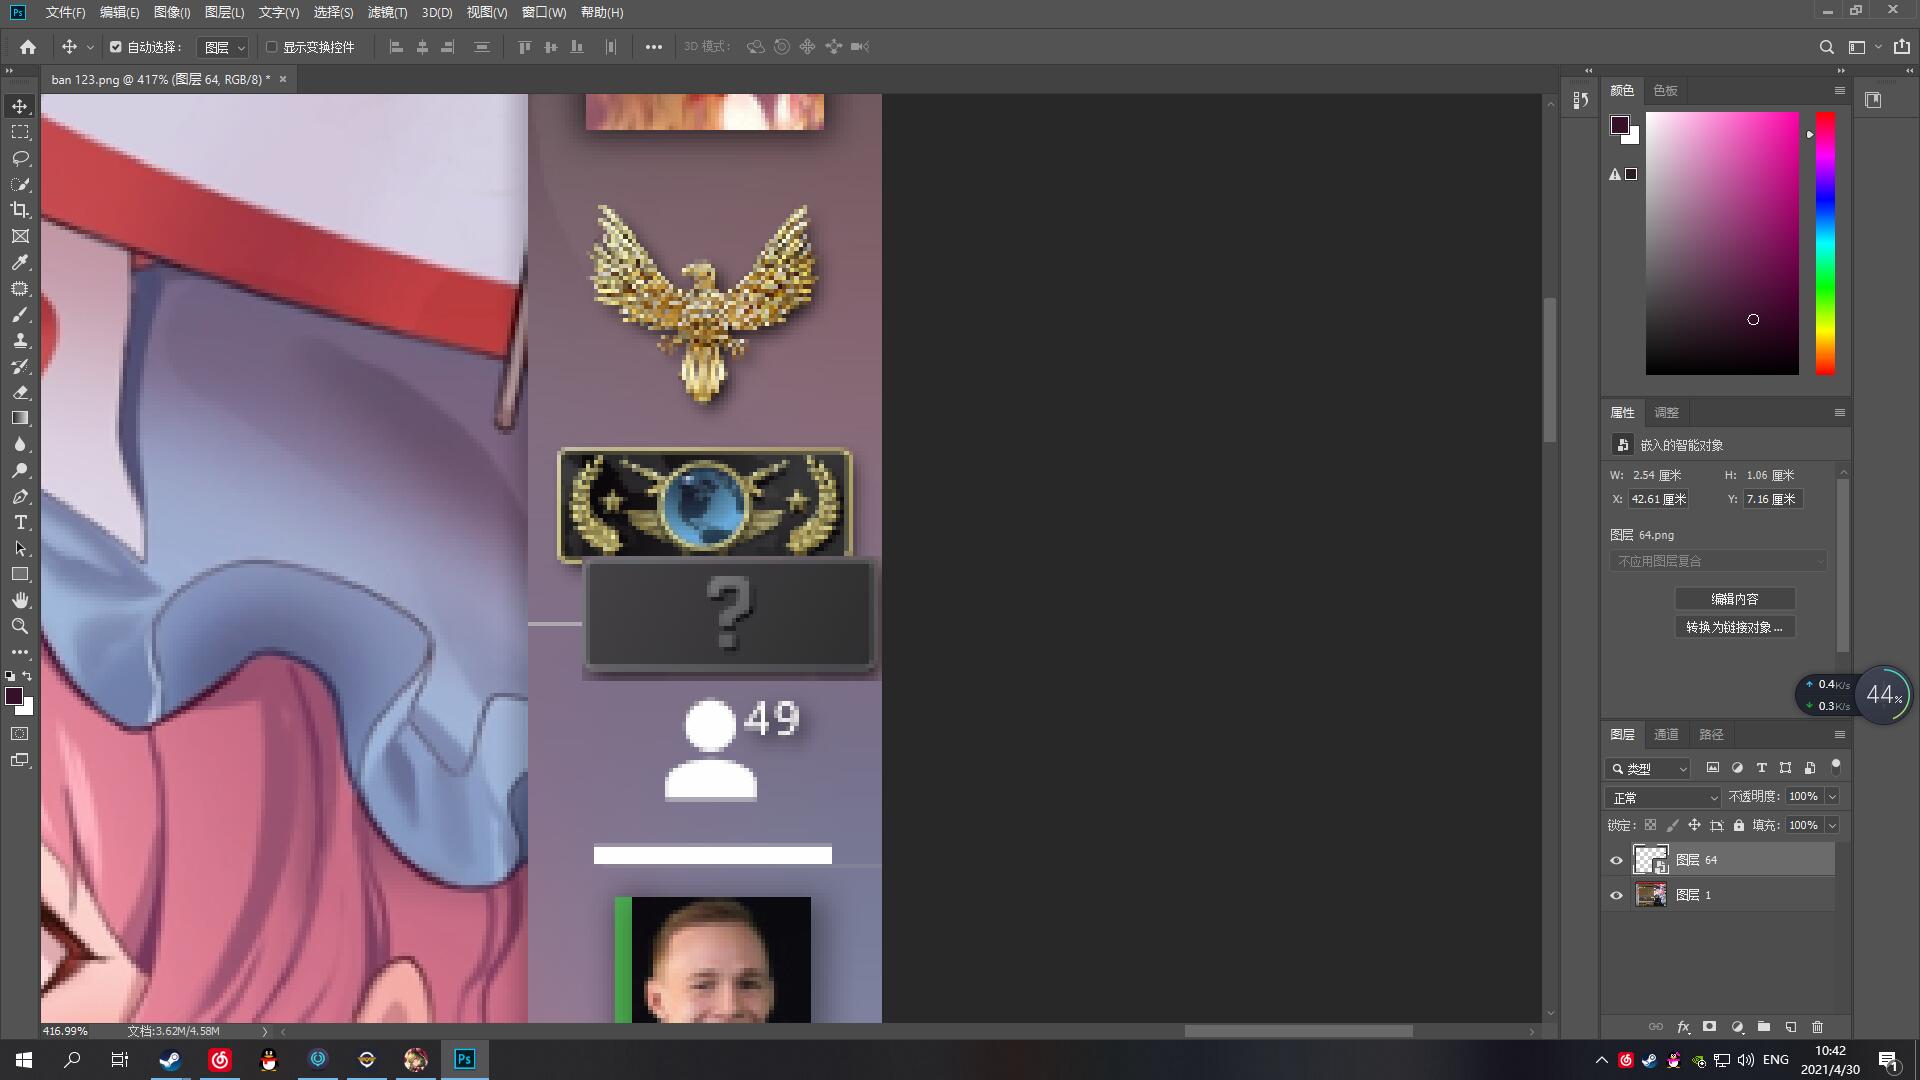The width and height of the screenshot is (1920, 1080).
Task: Switch to the 通道 tab
Action: (x=1666, y=734)
